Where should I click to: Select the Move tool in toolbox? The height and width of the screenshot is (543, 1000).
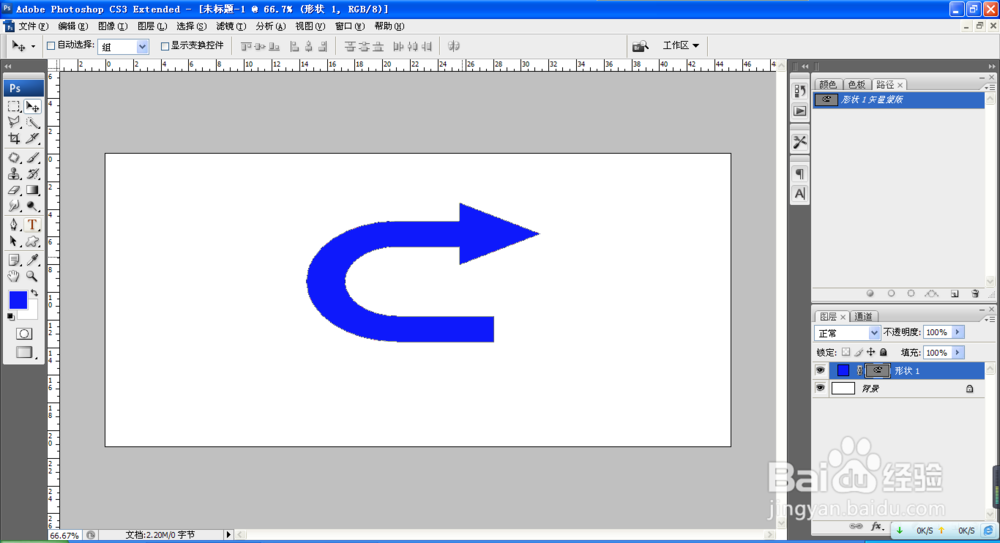pyautogui.click(x=33, y=107)
